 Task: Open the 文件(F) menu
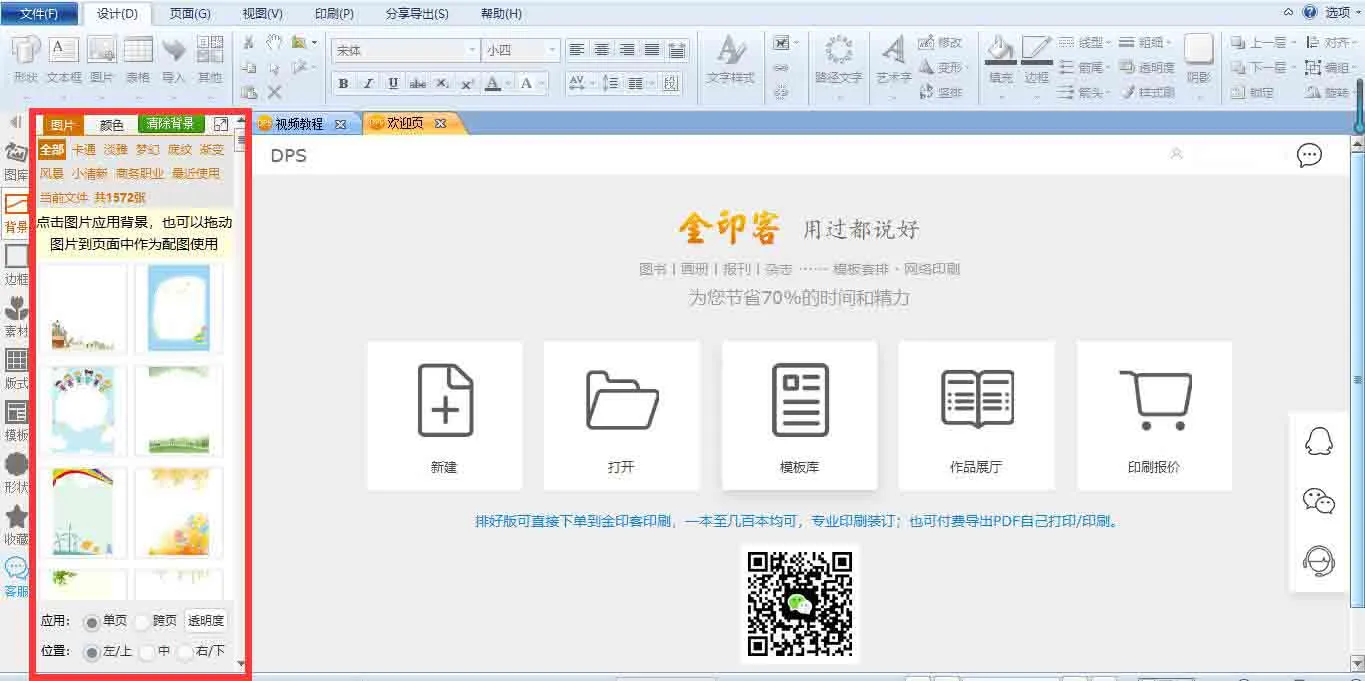(38, 13)
